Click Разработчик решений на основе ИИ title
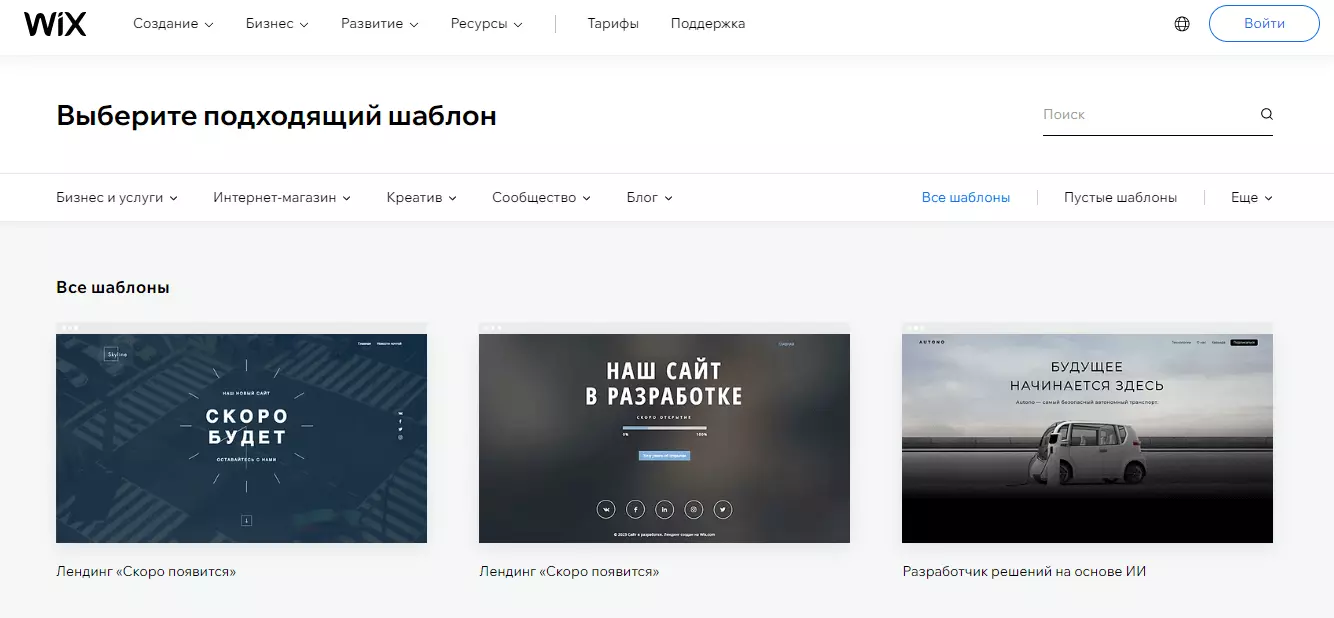The height and width of the screenshot is (618, 1334). [1024, 572]
